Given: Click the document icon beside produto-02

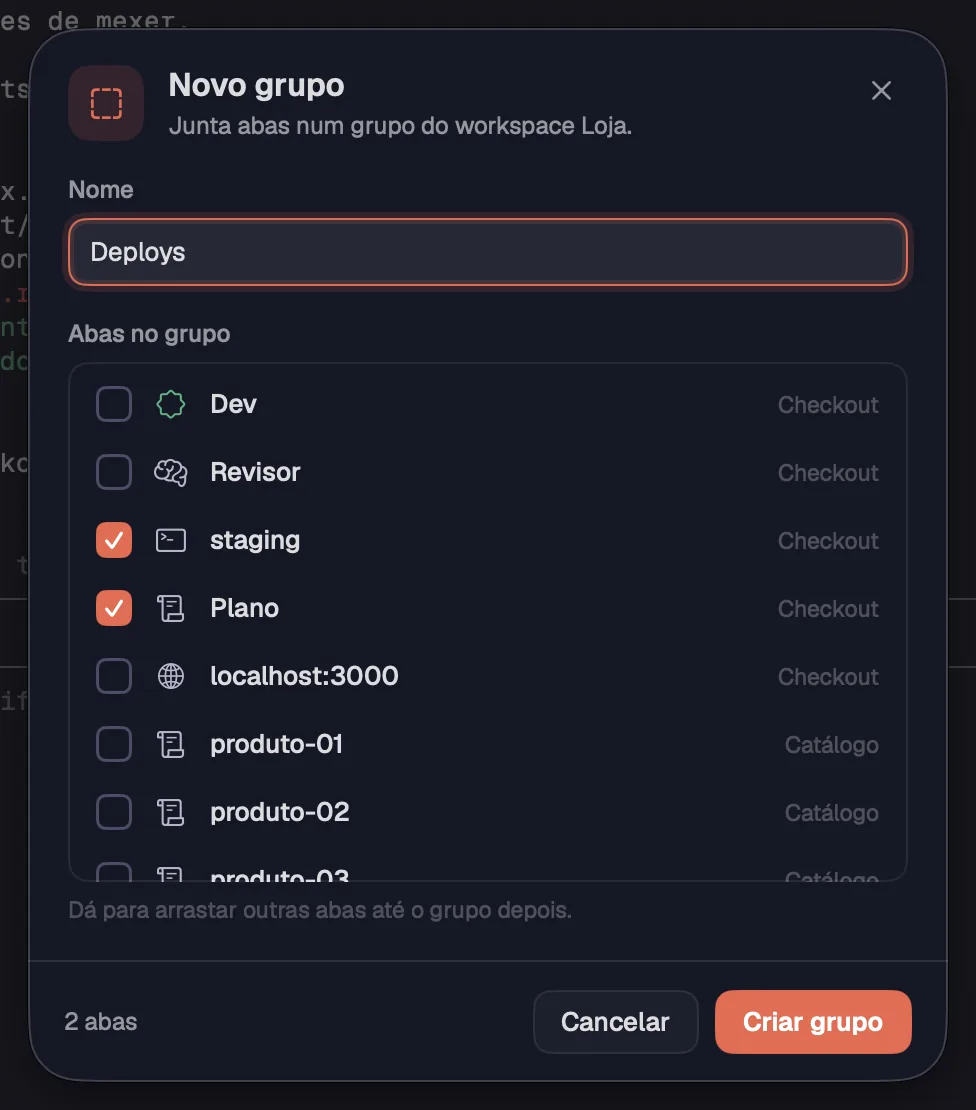Looking at the screenshot, I should click(x=171, y=812).
